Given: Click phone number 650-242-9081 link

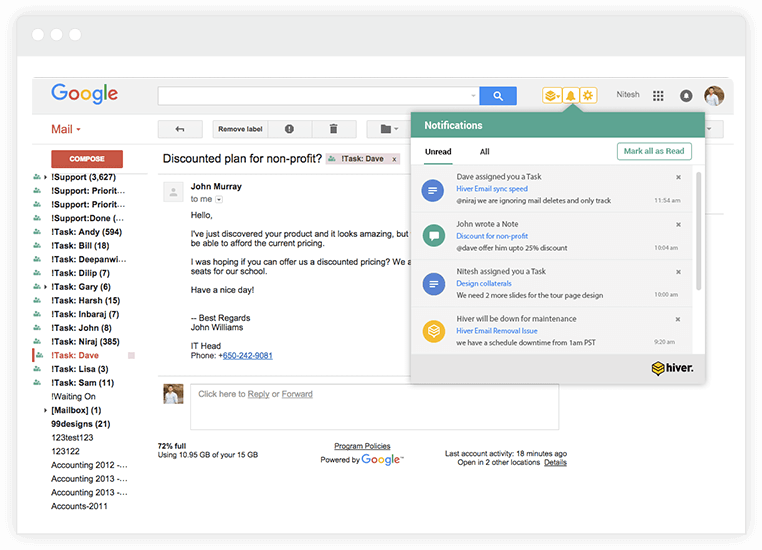Looking at the screenshot, I should coord(247,356).
